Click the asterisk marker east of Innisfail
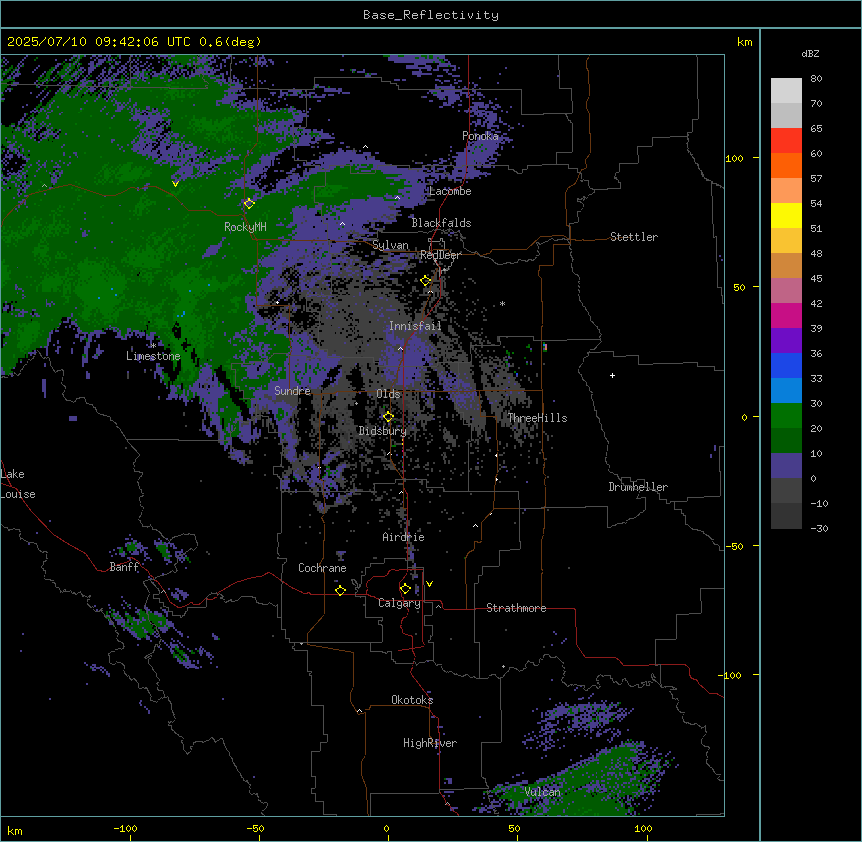This screenshot has height=842, width=862. (502, 303)
